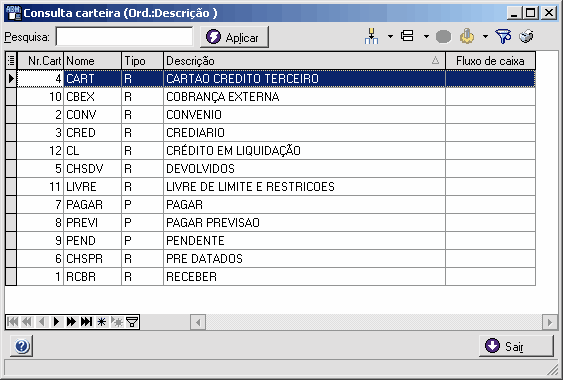Jump to last record in navigator
This screenshot has height=380, width=563.
86,321
